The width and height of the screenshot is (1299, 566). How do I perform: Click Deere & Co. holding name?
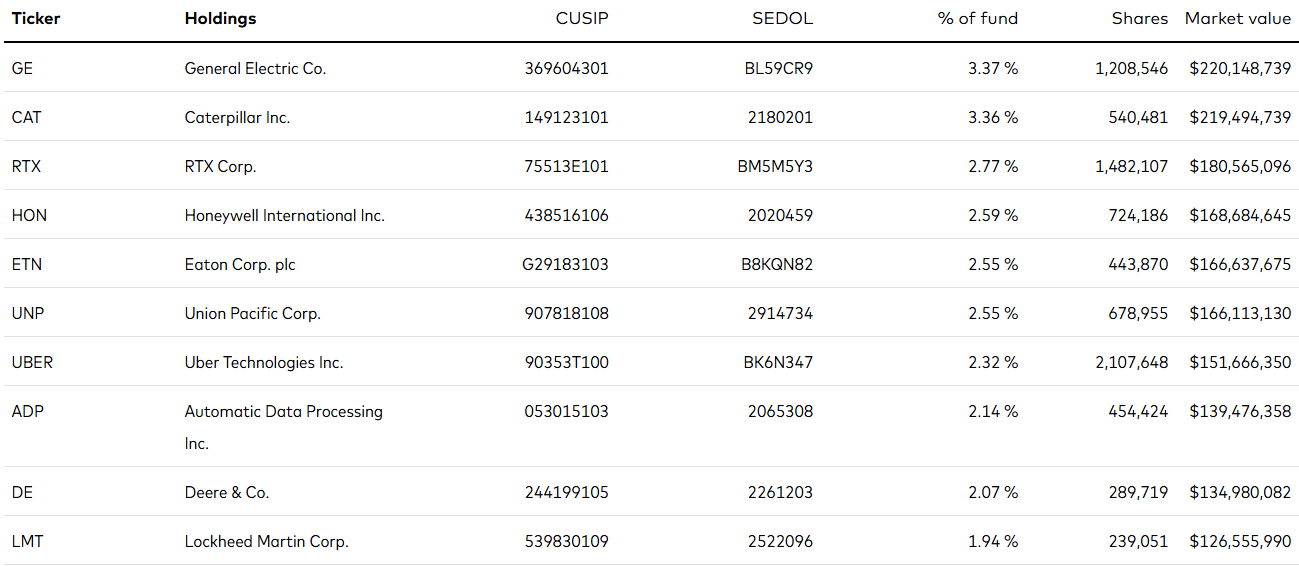(227, 492)
